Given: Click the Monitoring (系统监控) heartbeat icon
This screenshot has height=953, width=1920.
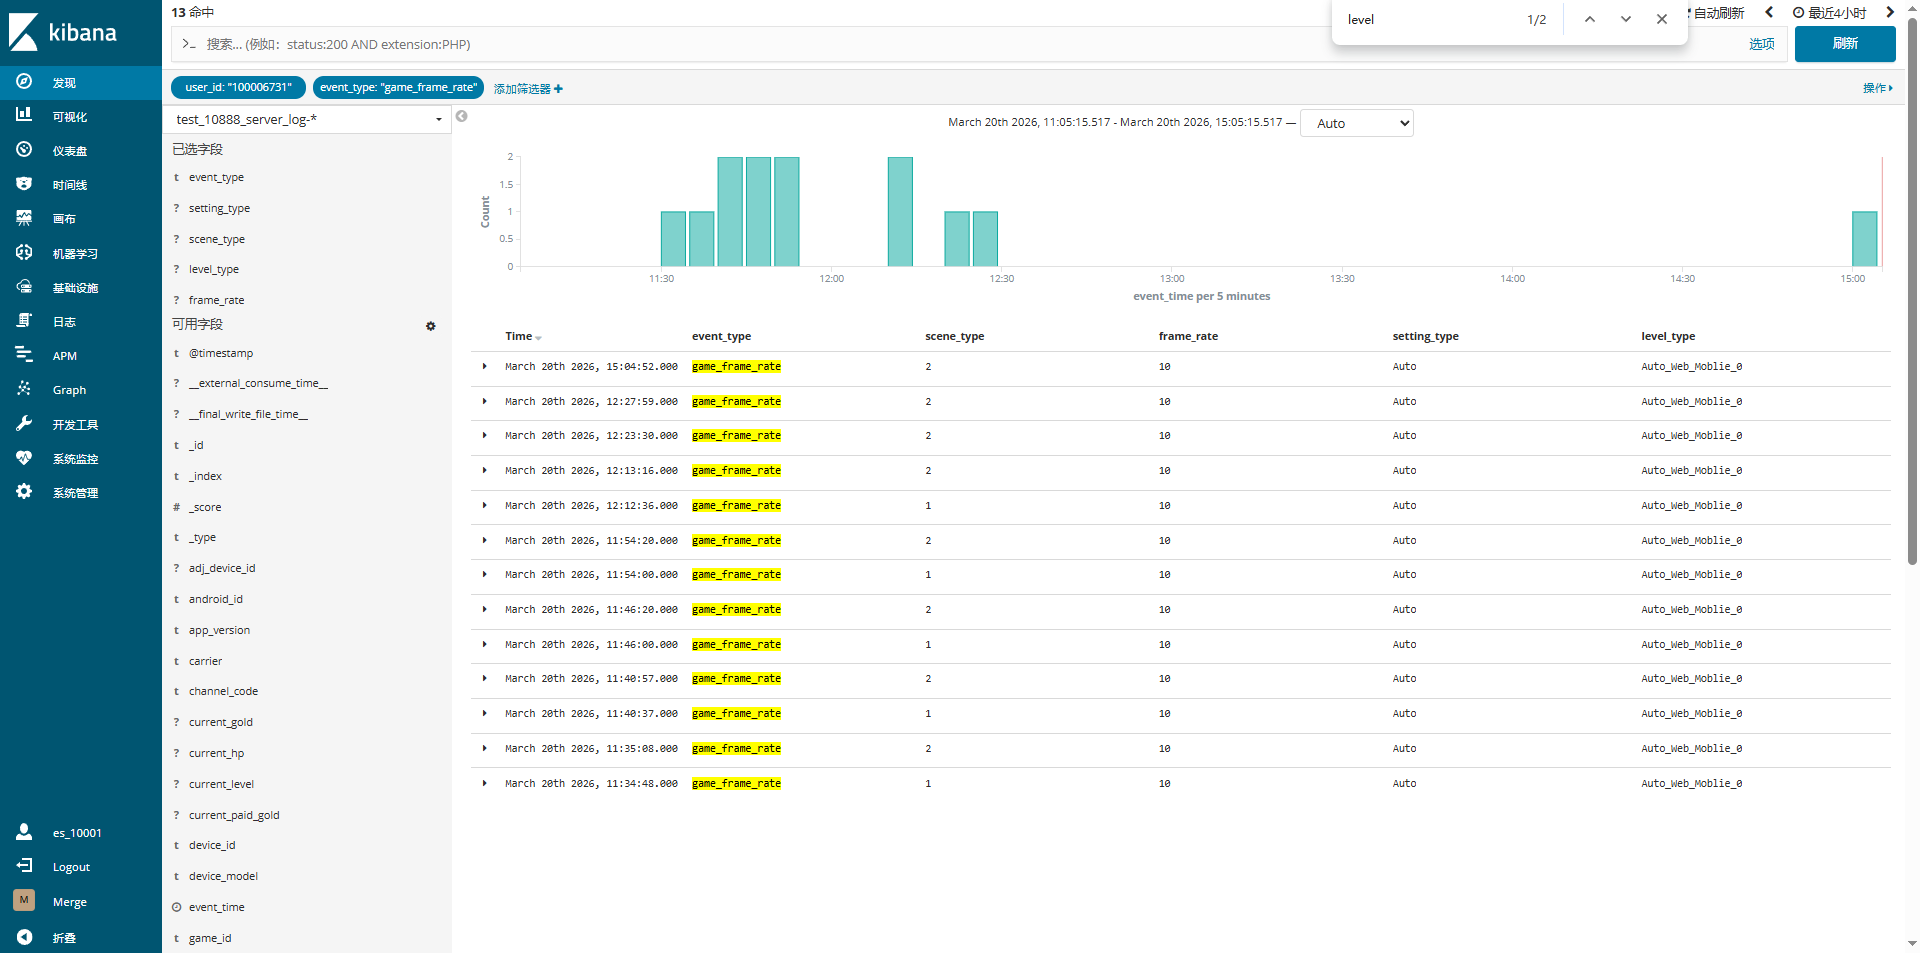Looking at the screenshot, I should click(x=24, y=458).
